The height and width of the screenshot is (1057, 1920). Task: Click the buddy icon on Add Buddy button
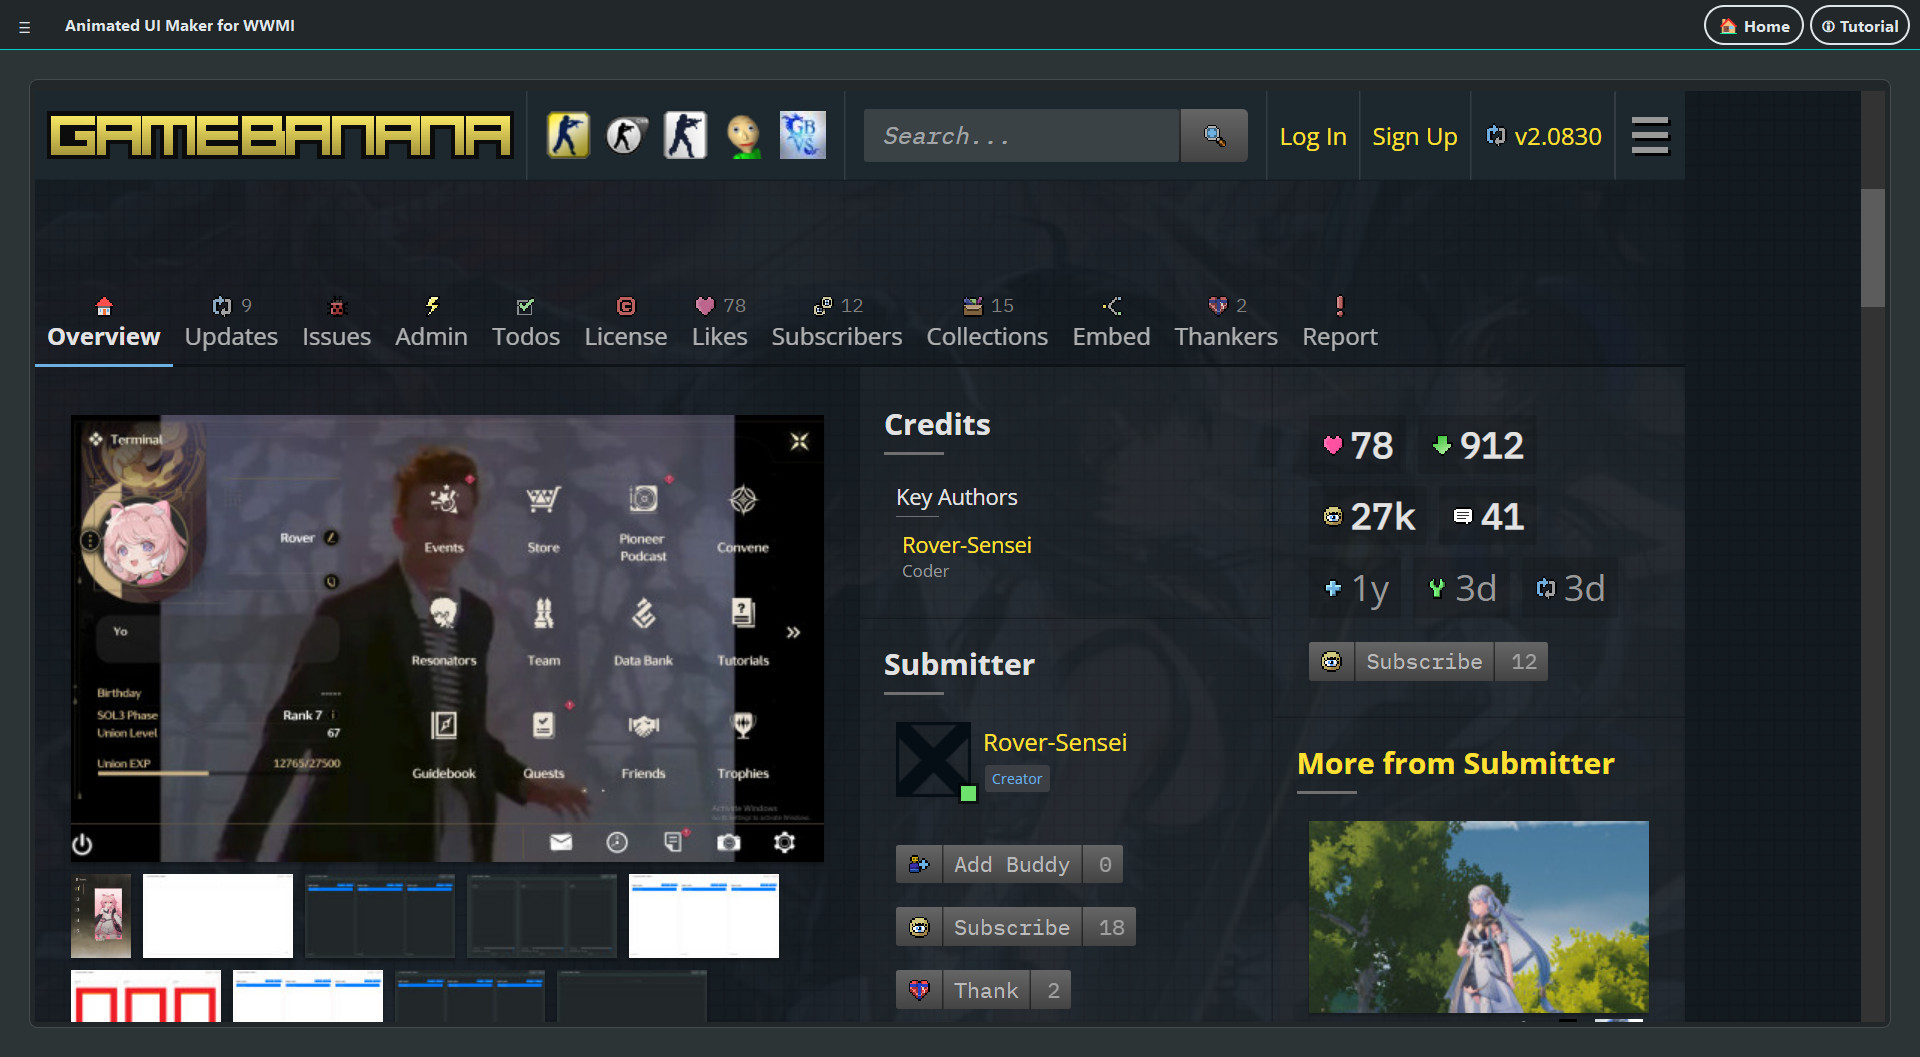pos(919,864)
